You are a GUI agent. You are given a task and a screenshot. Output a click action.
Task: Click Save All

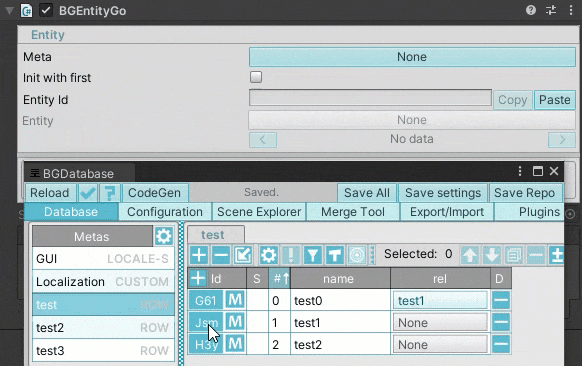367,193
